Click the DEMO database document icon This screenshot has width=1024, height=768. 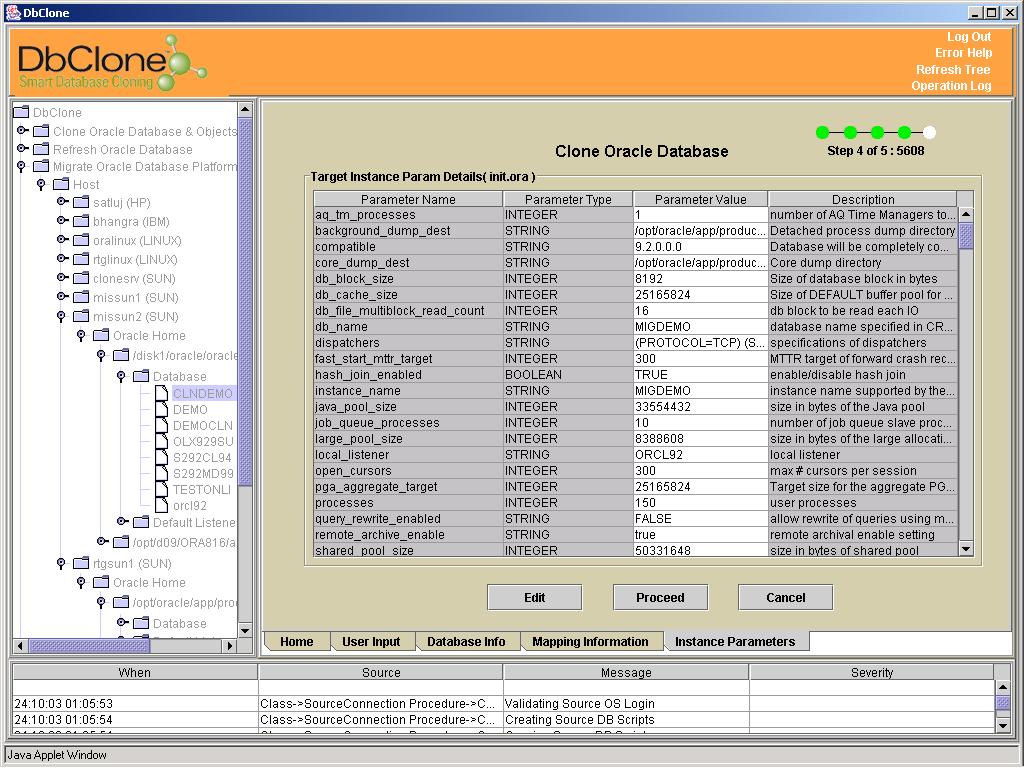(162, 409)
